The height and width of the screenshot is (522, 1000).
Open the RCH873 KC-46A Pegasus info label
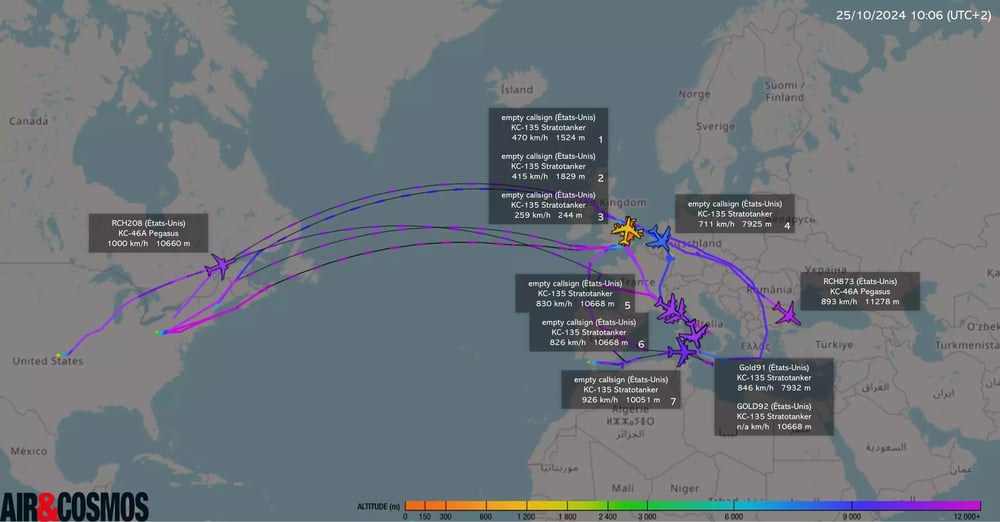point(860,291)
